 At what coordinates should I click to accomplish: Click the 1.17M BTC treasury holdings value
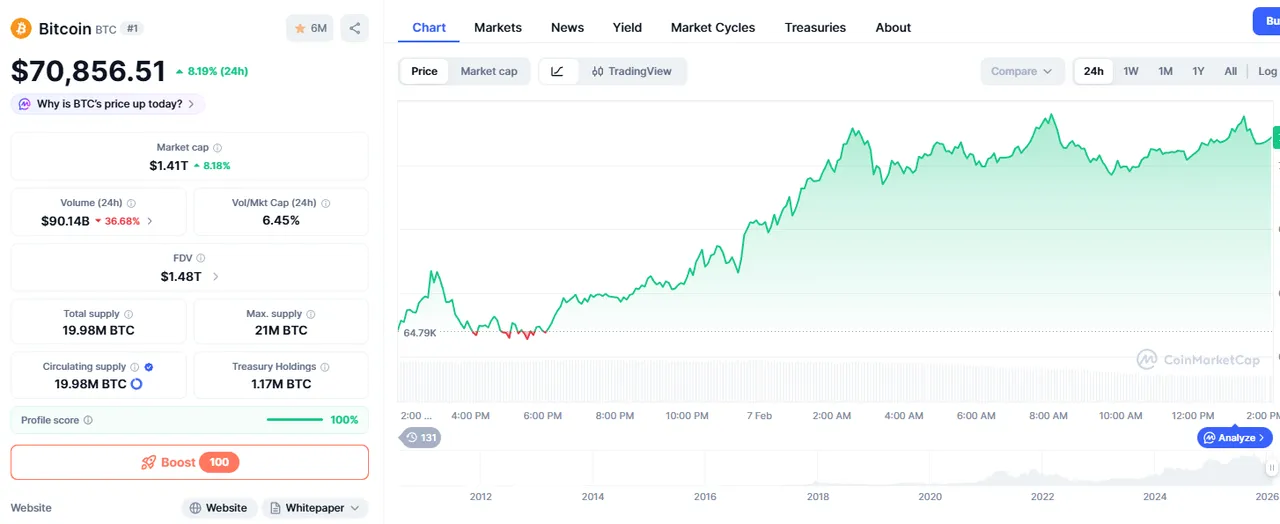pyautogui.click(x=281, y=384)
